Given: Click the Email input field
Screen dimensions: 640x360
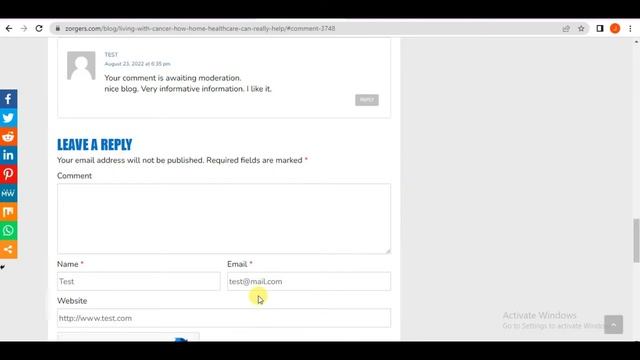Looking at the screenshot, I should (x=309, y=281).
